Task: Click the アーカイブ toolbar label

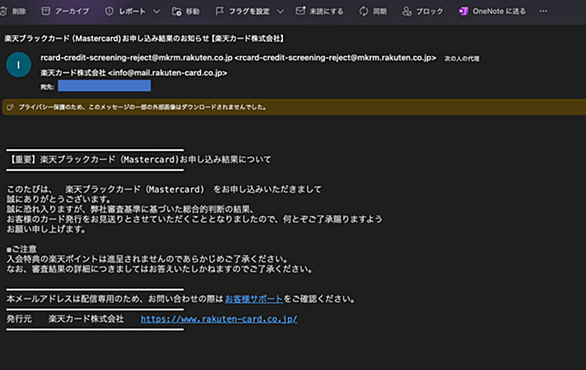Action: click(x=72, y=11)
